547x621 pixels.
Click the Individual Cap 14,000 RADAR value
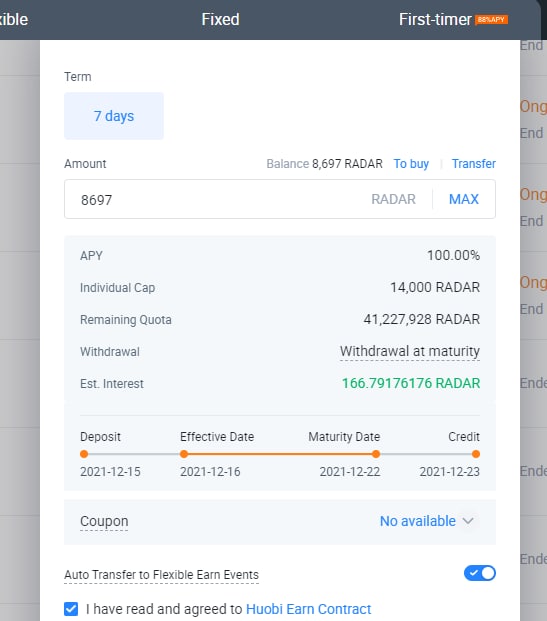(435, 287)
